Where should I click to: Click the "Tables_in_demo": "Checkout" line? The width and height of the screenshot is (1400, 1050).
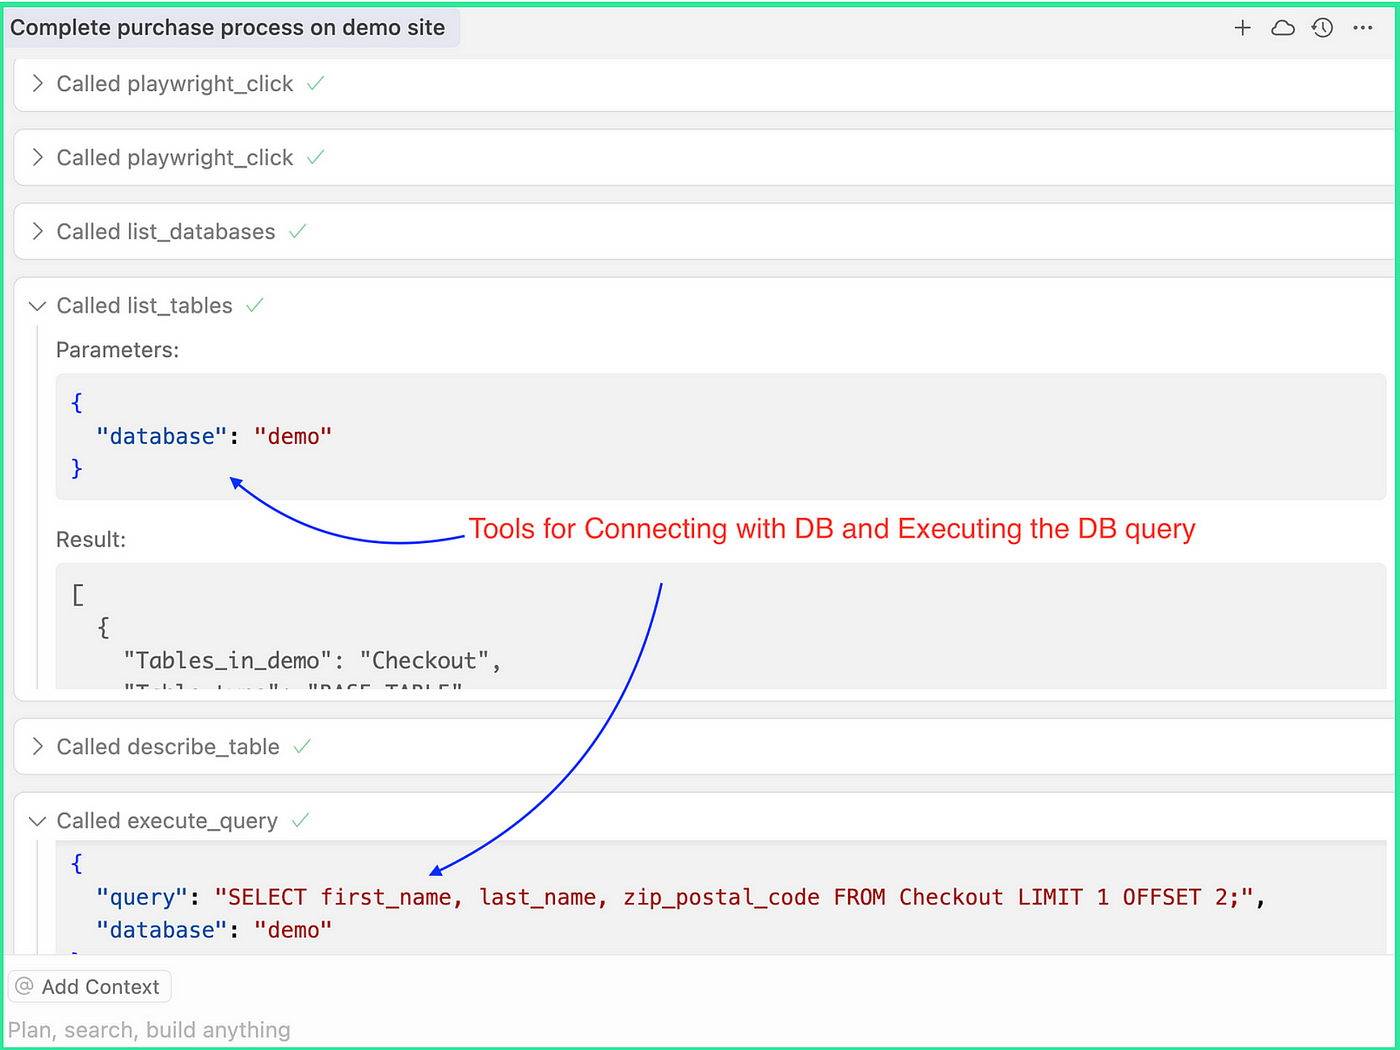[312, 660]
